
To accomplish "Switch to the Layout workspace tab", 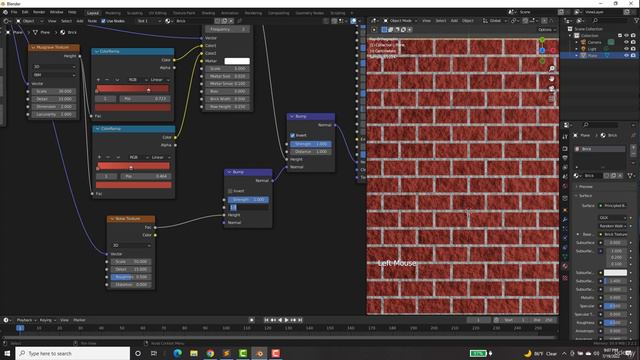I will click(93, 13).
